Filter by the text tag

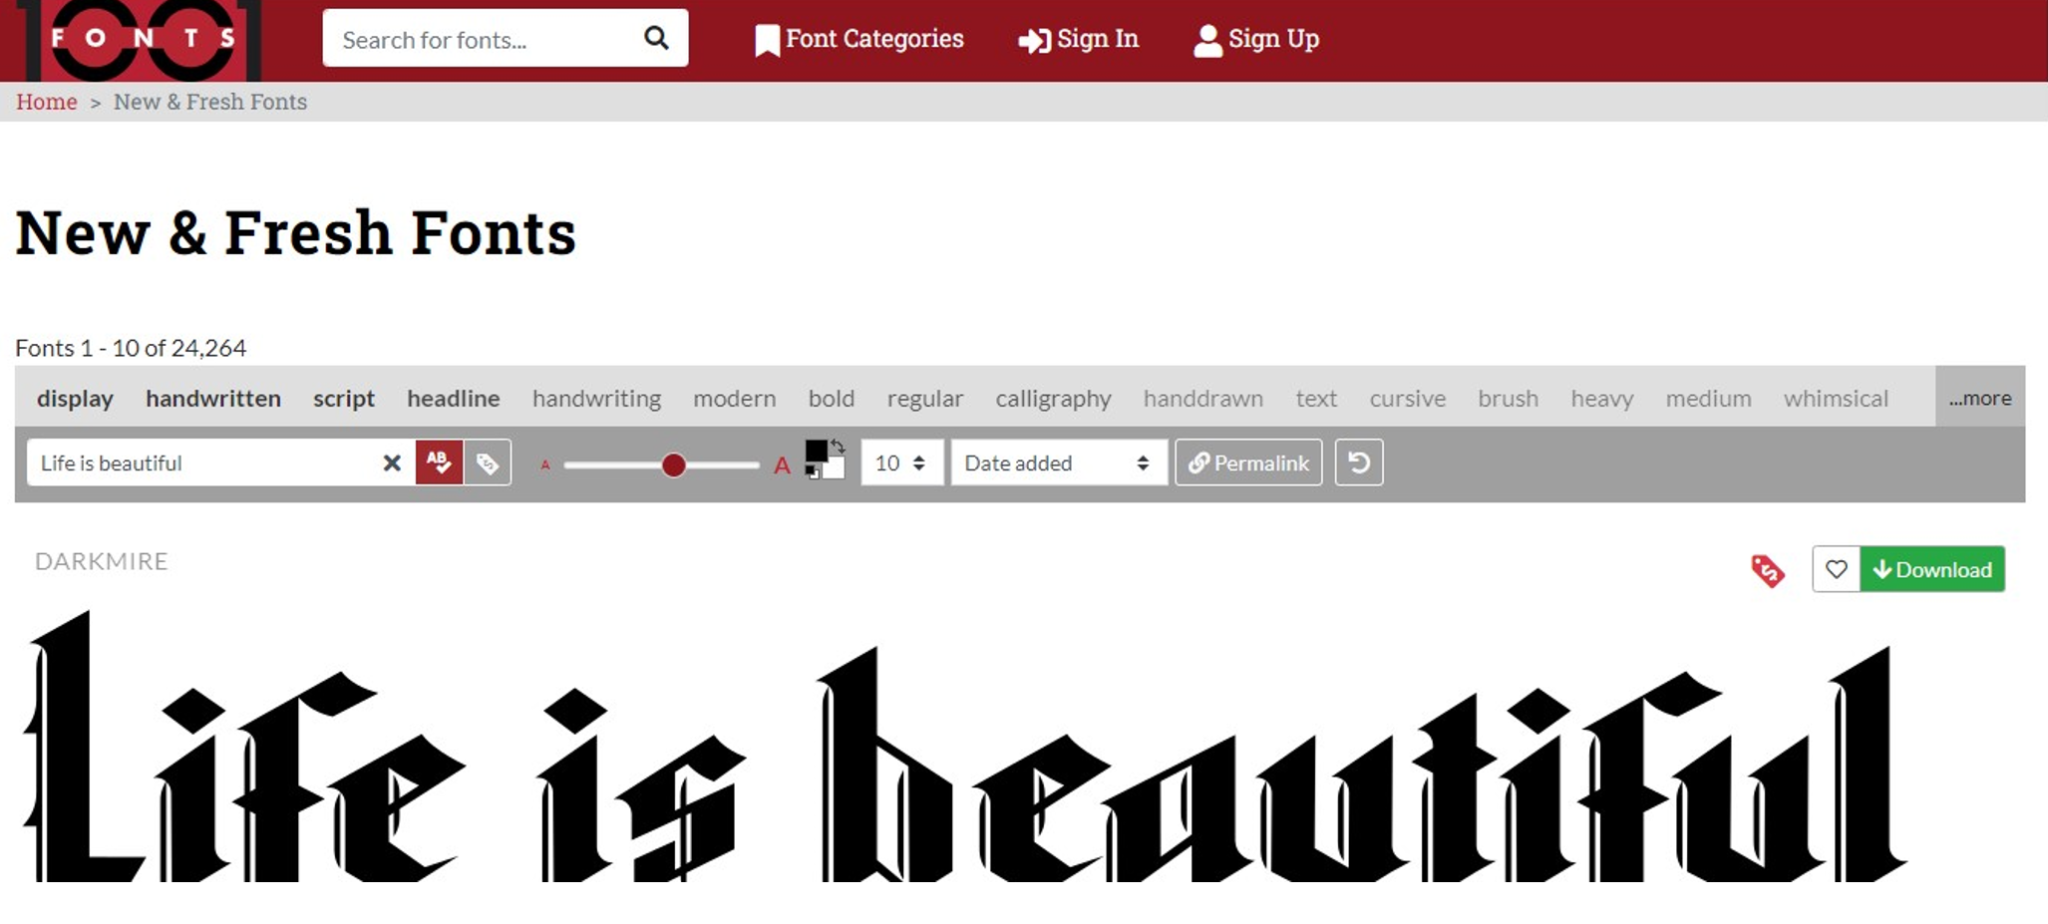pyautogui.click(x=1316, y=398)
